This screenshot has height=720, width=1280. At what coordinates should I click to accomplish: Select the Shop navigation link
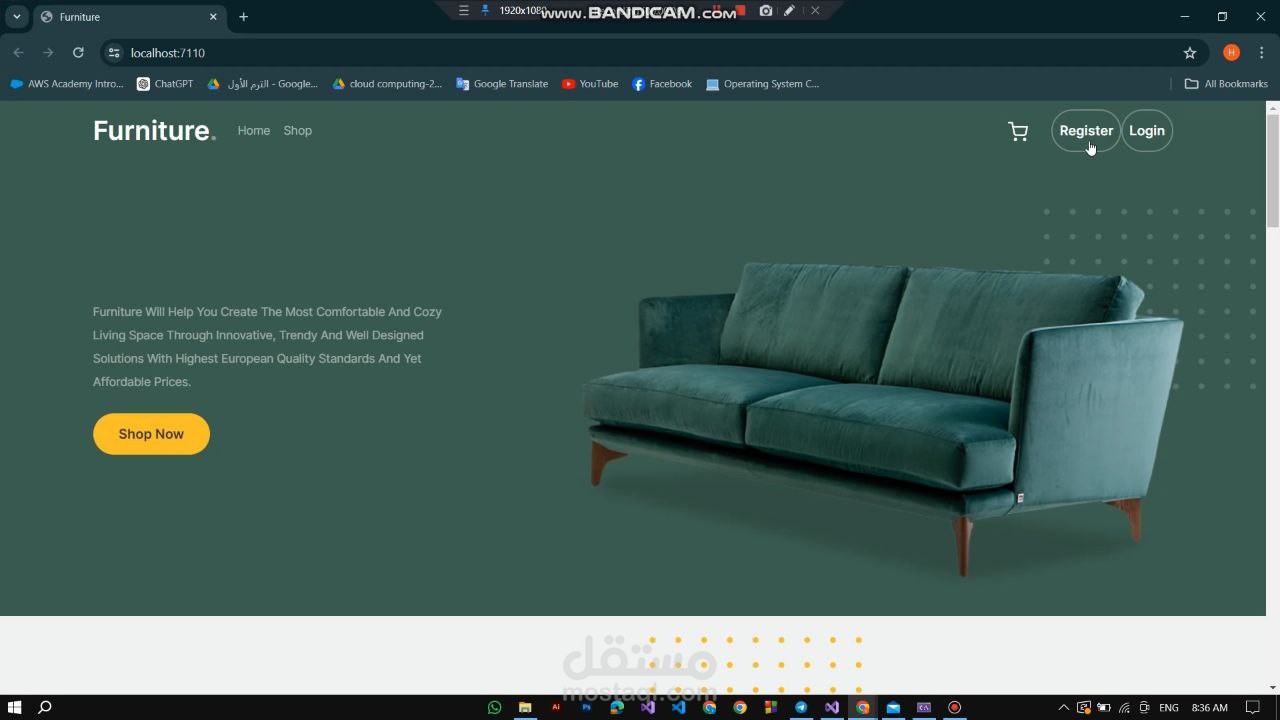[297, 130]
